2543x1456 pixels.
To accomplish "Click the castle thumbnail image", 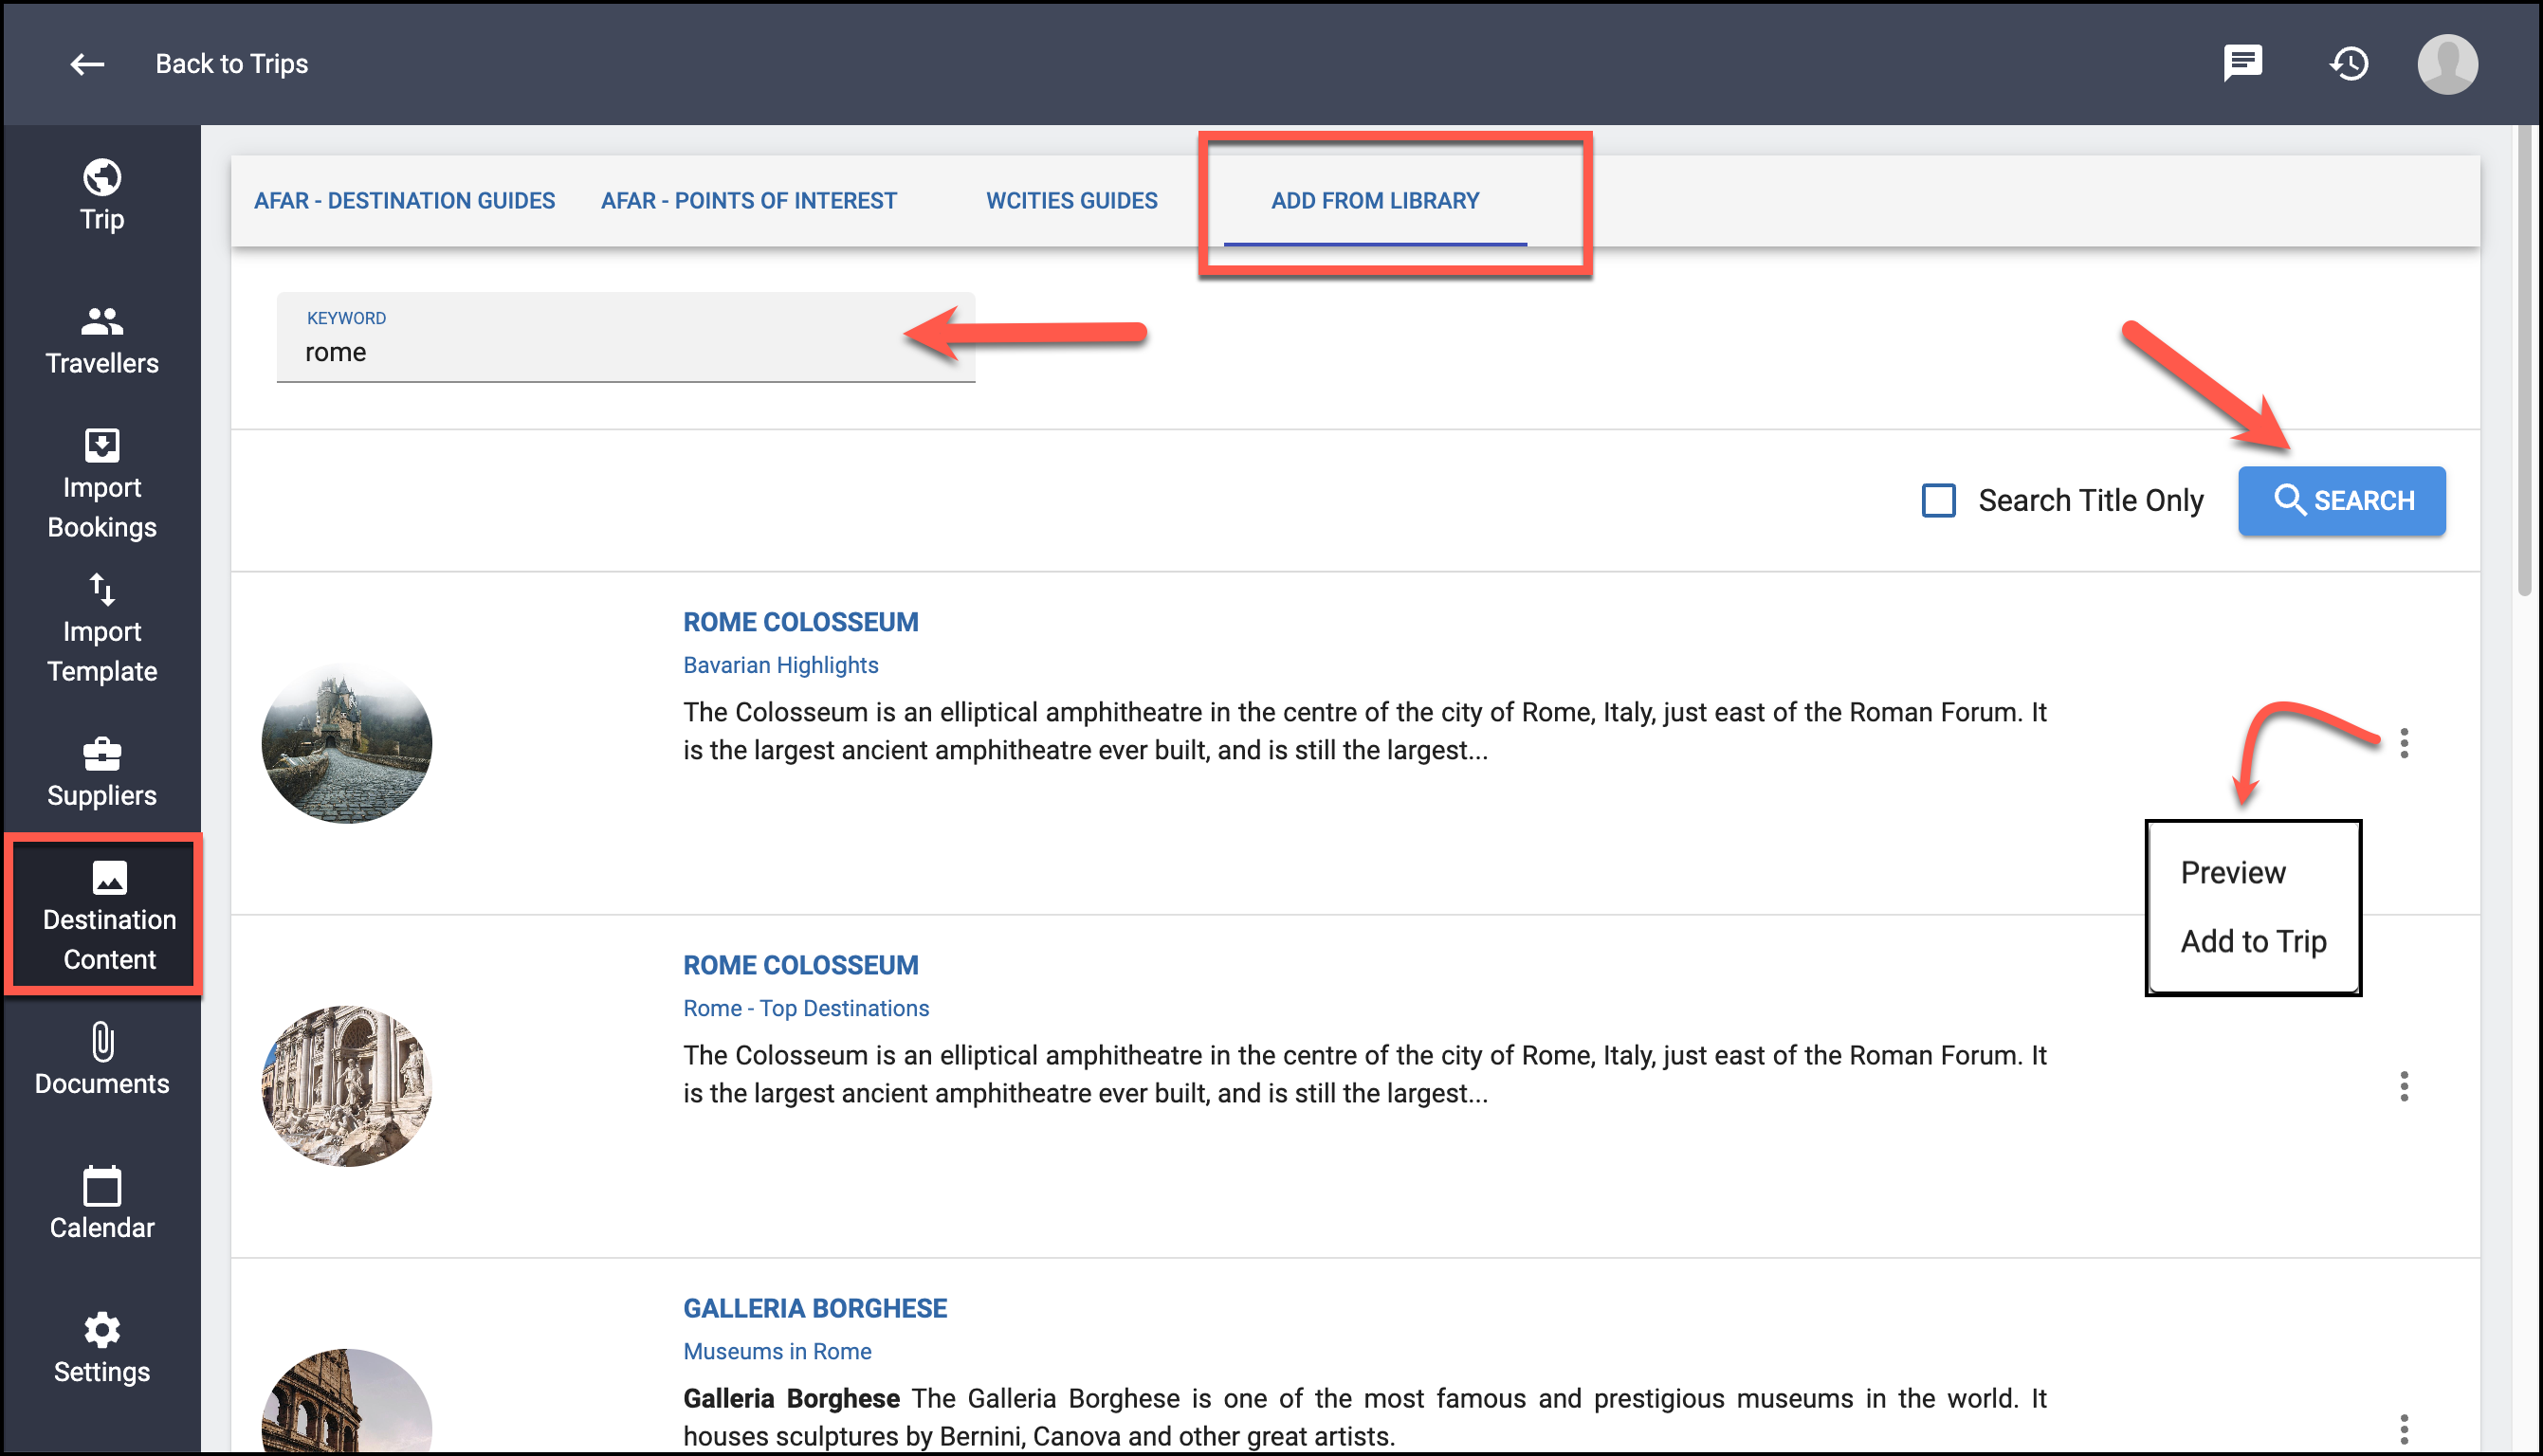I will 346,743.
